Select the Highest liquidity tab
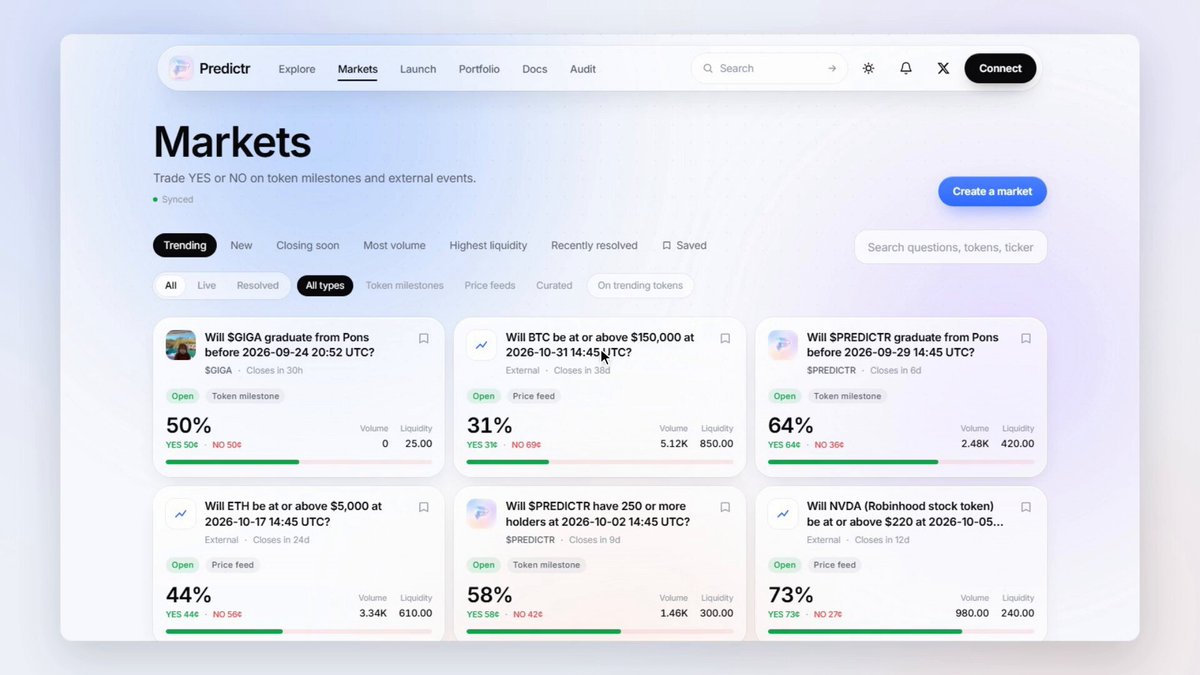This screenshot has width=1200, height=675. point(488,245)
